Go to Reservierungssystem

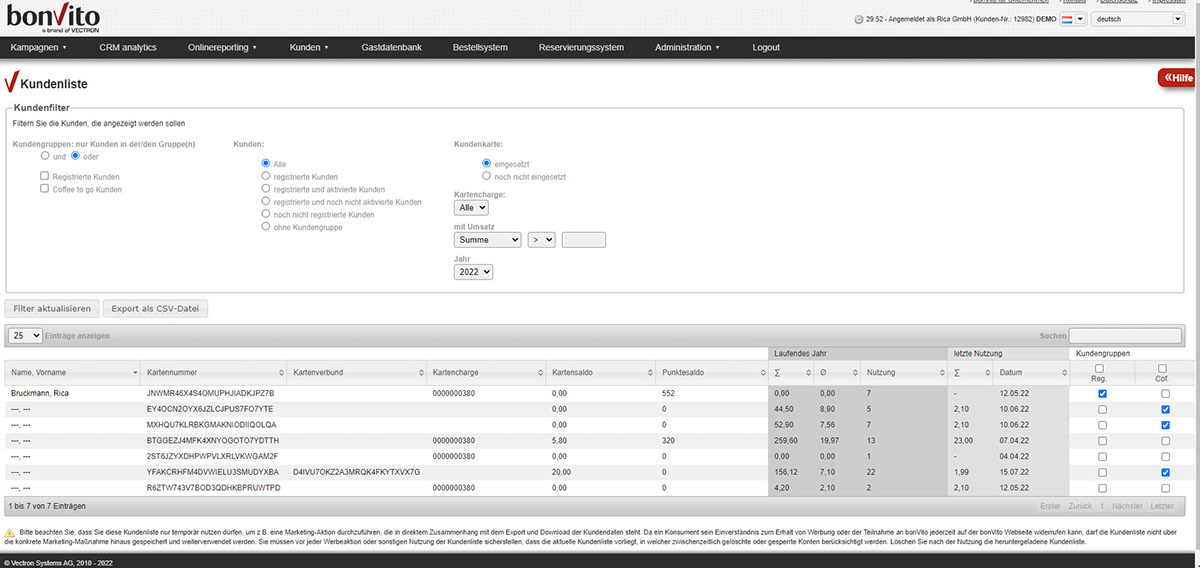(x=581, y=47)
